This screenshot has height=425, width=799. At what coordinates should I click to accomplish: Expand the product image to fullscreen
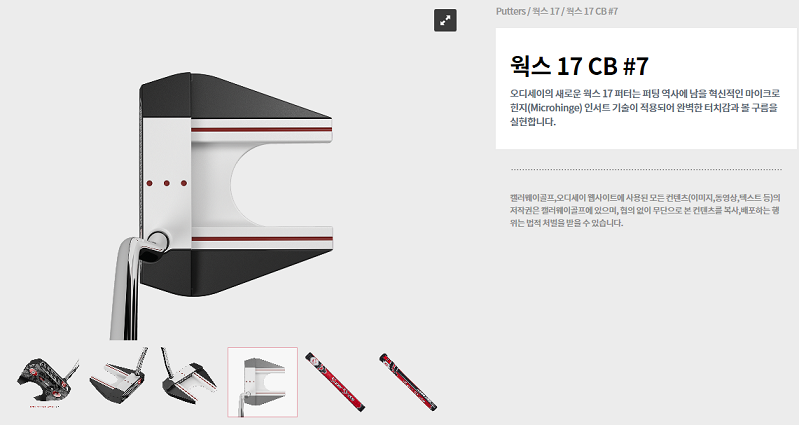click(445, 20)
